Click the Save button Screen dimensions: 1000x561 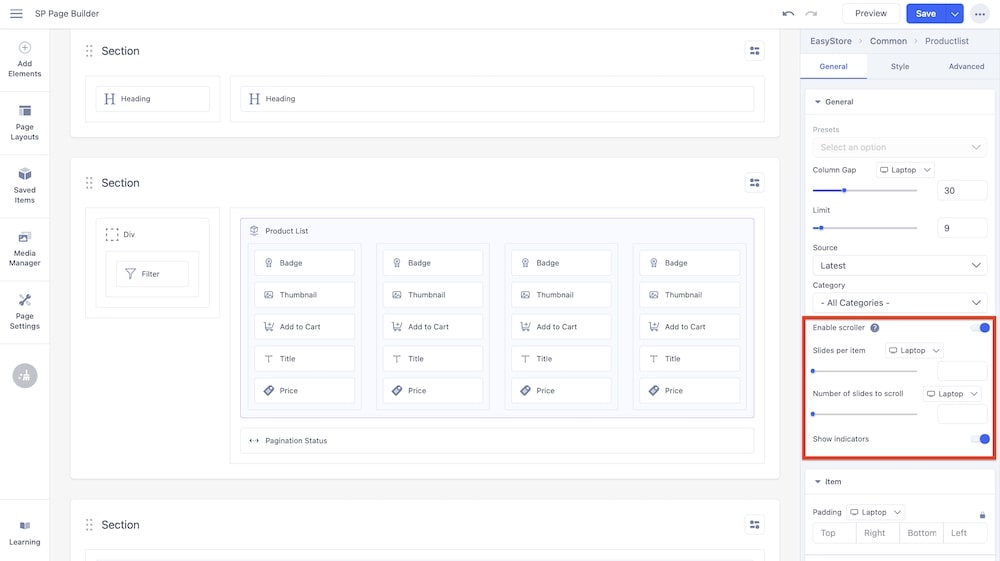pos(925,14)
